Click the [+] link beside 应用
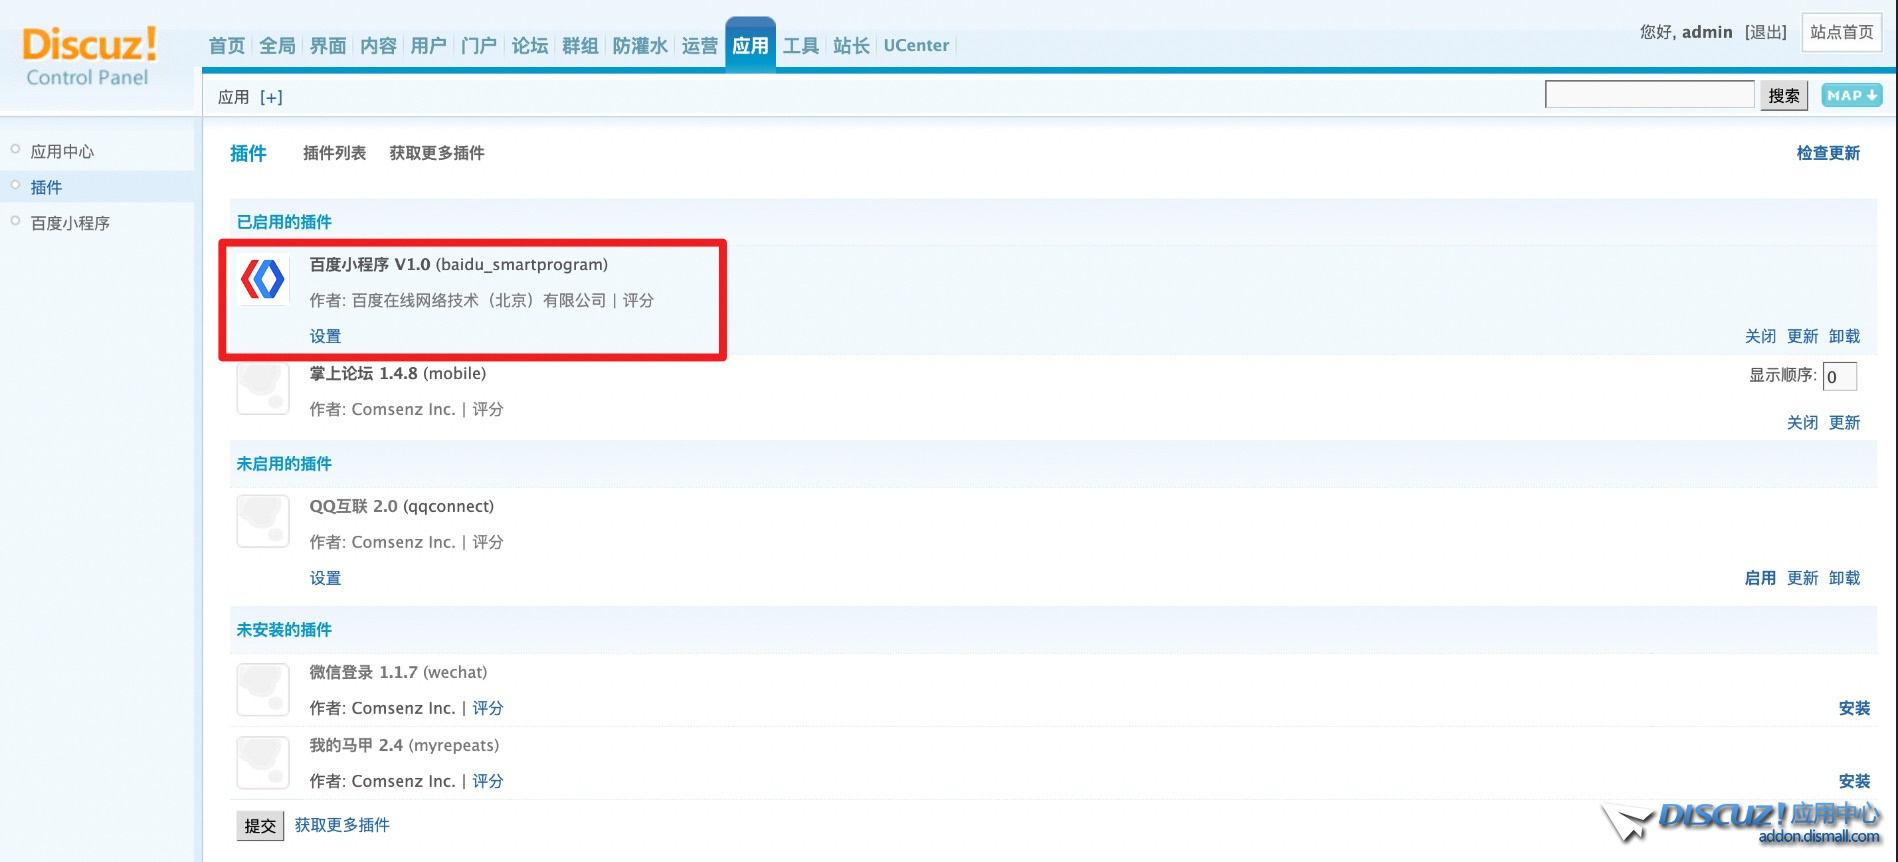 pyautogui.click(x=271, y=97)
